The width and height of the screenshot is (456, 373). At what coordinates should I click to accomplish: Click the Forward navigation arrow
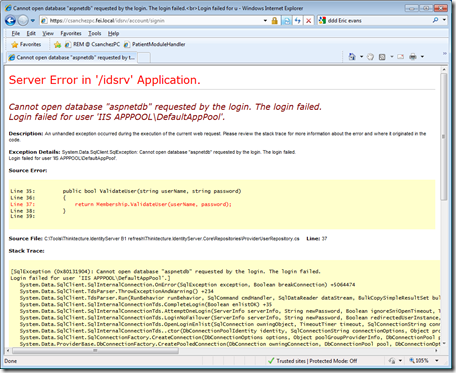coord(23,21)
